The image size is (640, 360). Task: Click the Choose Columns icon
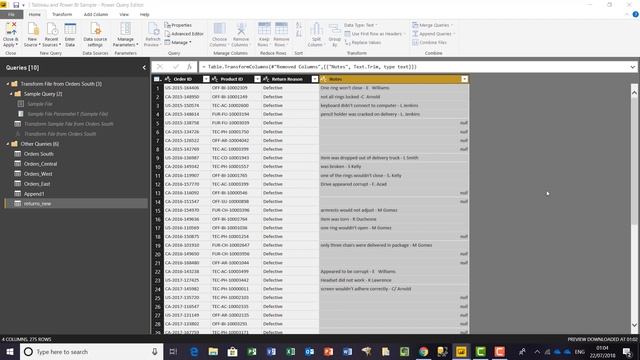(219, 34)
